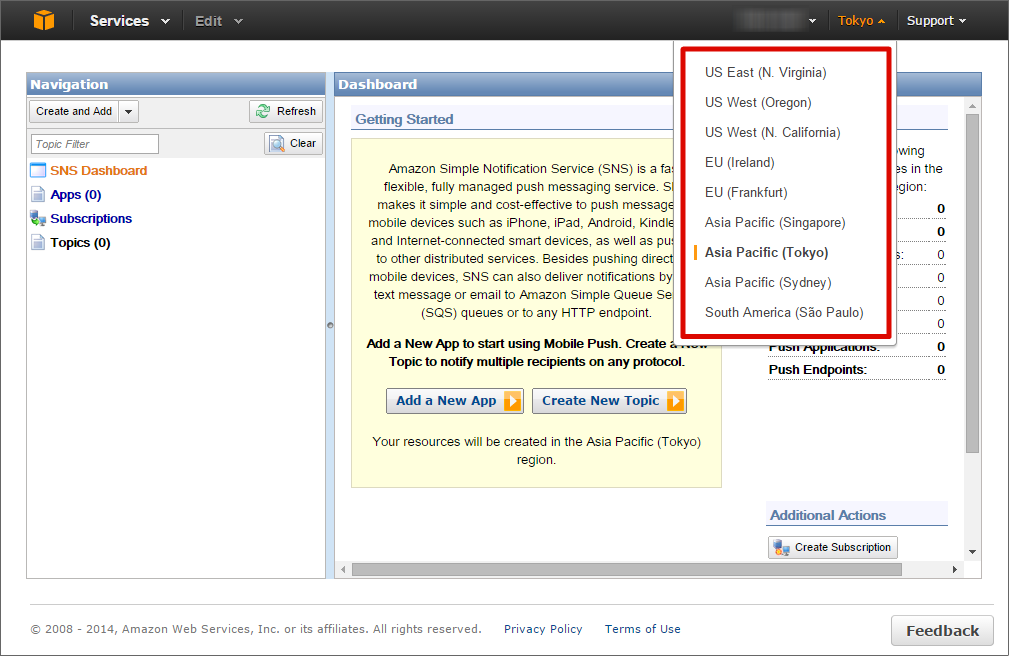Open the Edit dropdown menu

219,21
